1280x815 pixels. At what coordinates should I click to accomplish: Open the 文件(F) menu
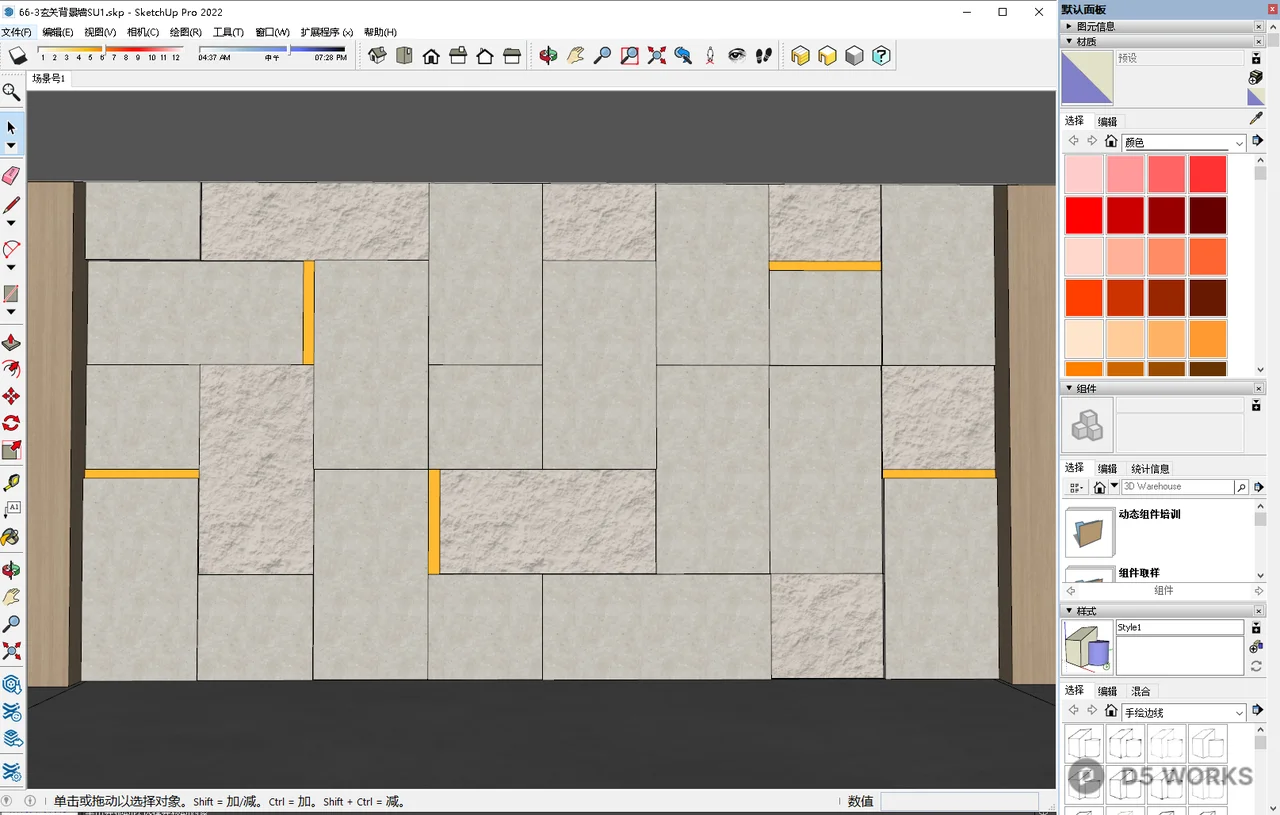(17, 32)
